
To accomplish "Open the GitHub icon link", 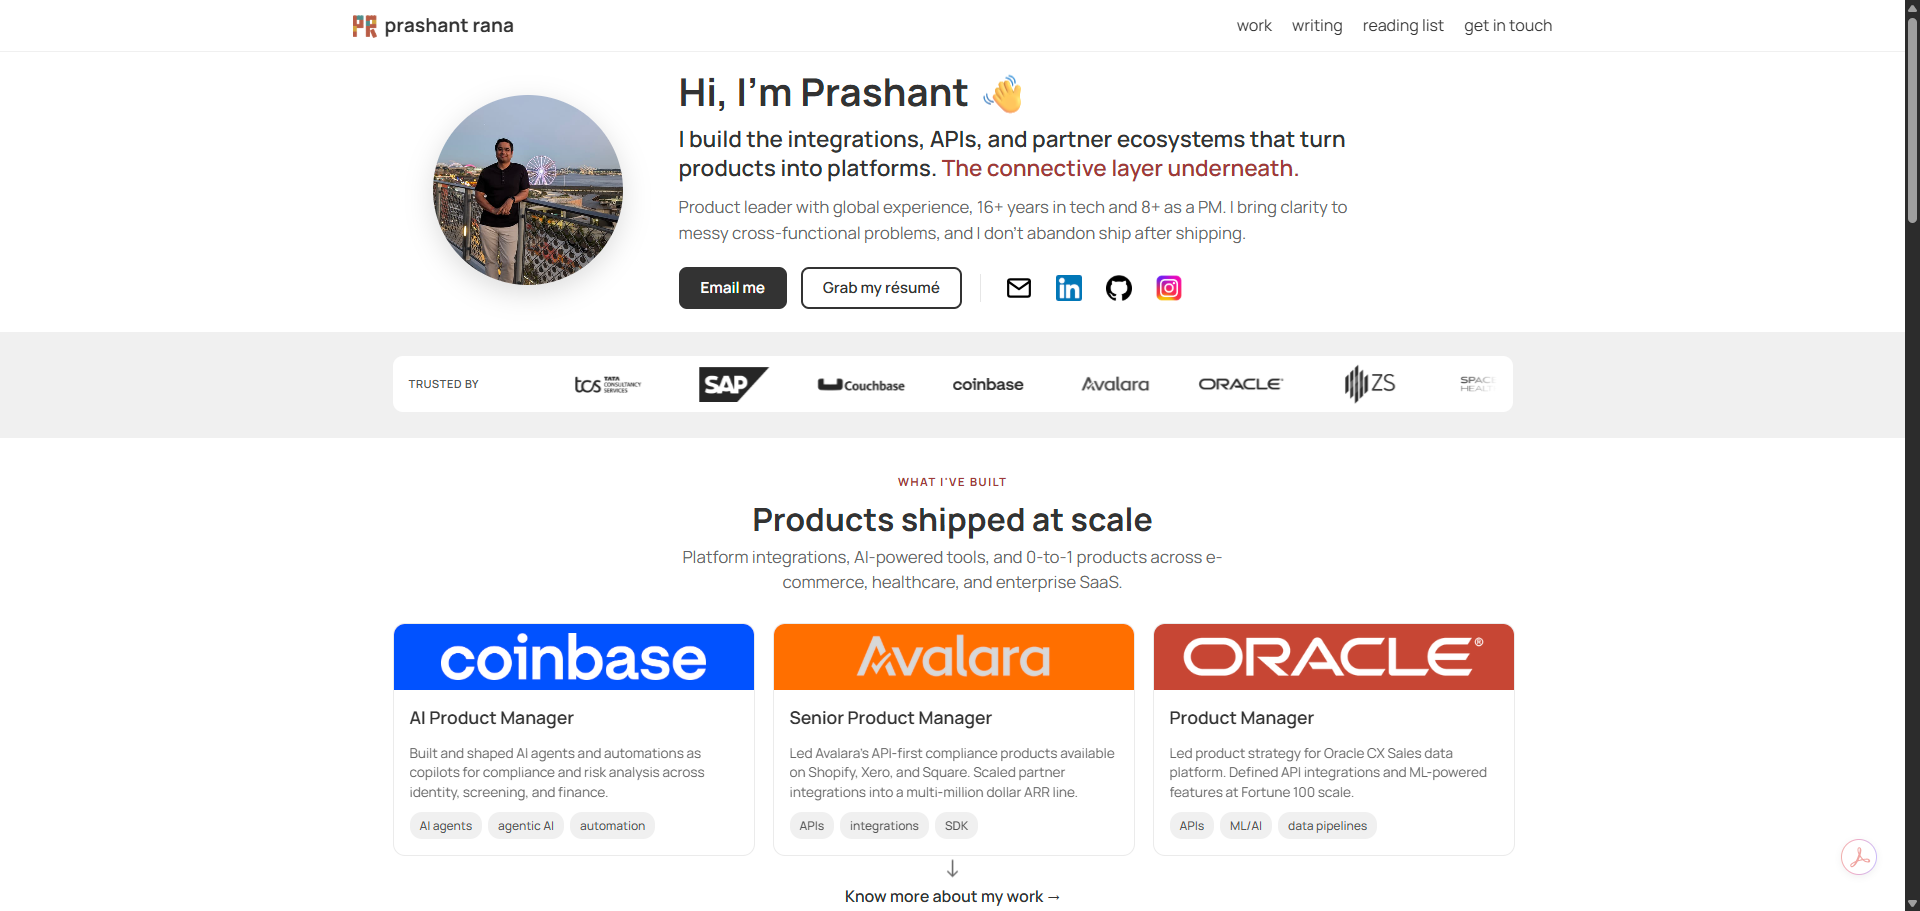I will [x=1118, y=288].
